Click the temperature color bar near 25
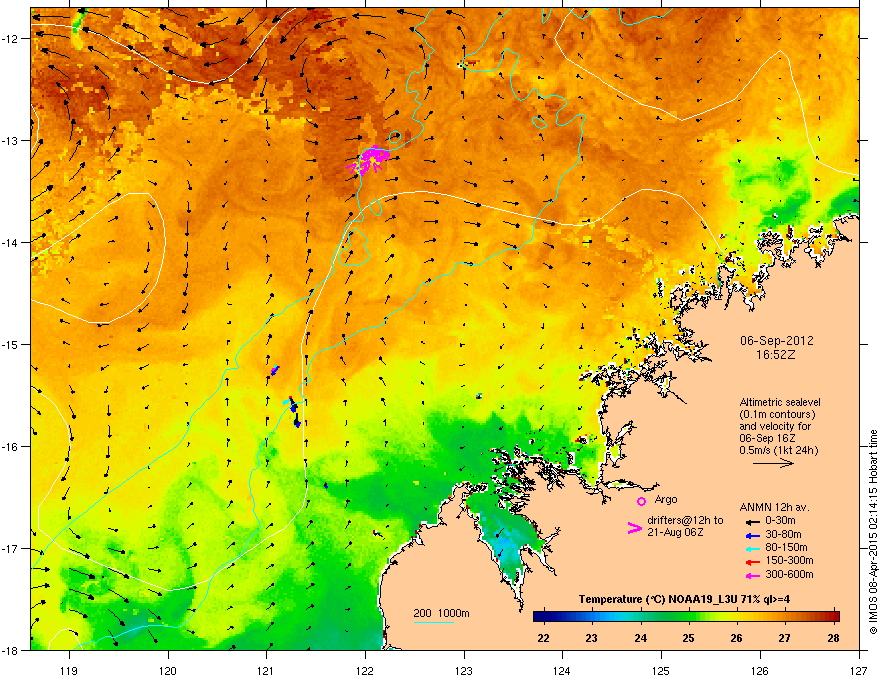This screenshot has width=880, height=680. tap(689, 616)
